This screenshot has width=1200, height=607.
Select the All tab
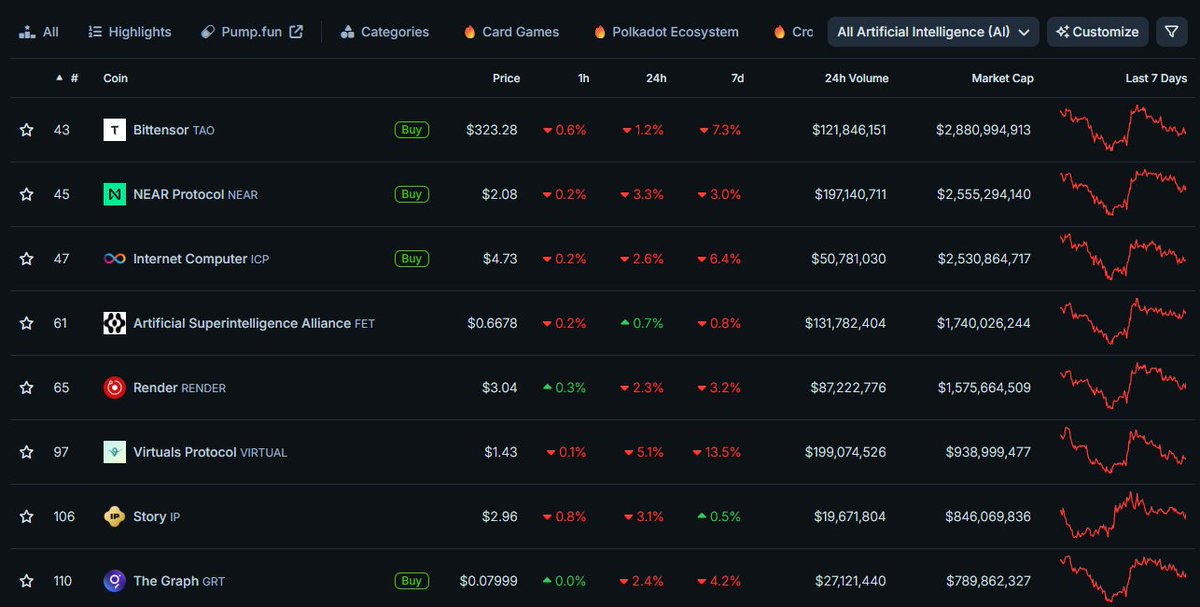pos(39,32)
